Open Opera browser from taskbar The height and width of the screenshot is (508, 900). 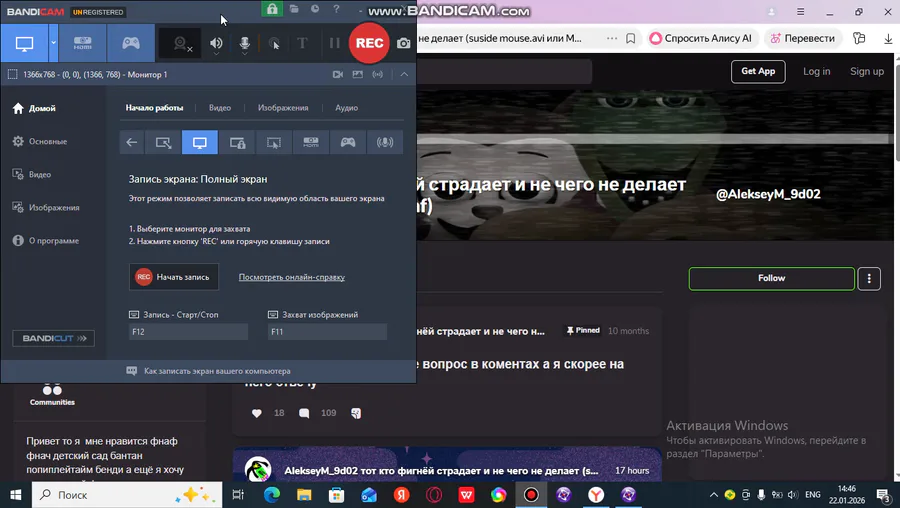coord(434,495)
